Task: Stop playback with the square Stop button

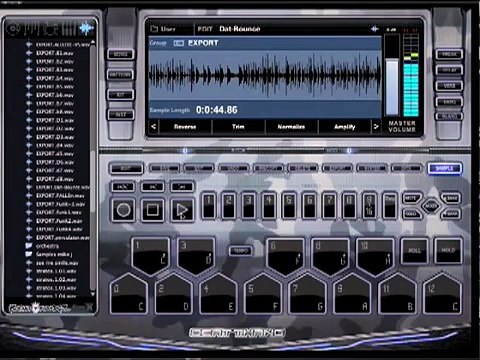Action: coord(153,210)
